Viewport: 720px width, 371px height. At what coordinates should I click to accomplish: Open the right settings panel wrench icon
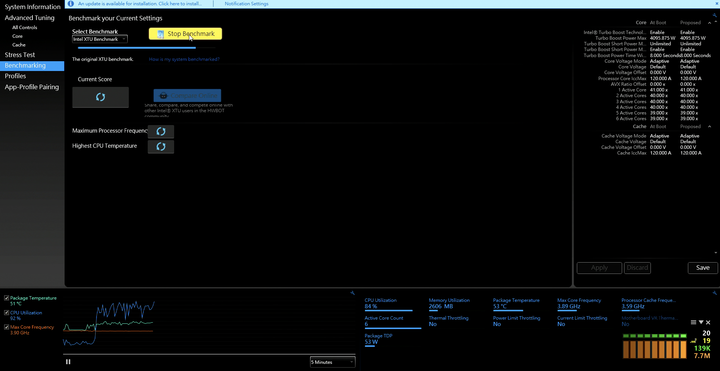click(714, 15)
